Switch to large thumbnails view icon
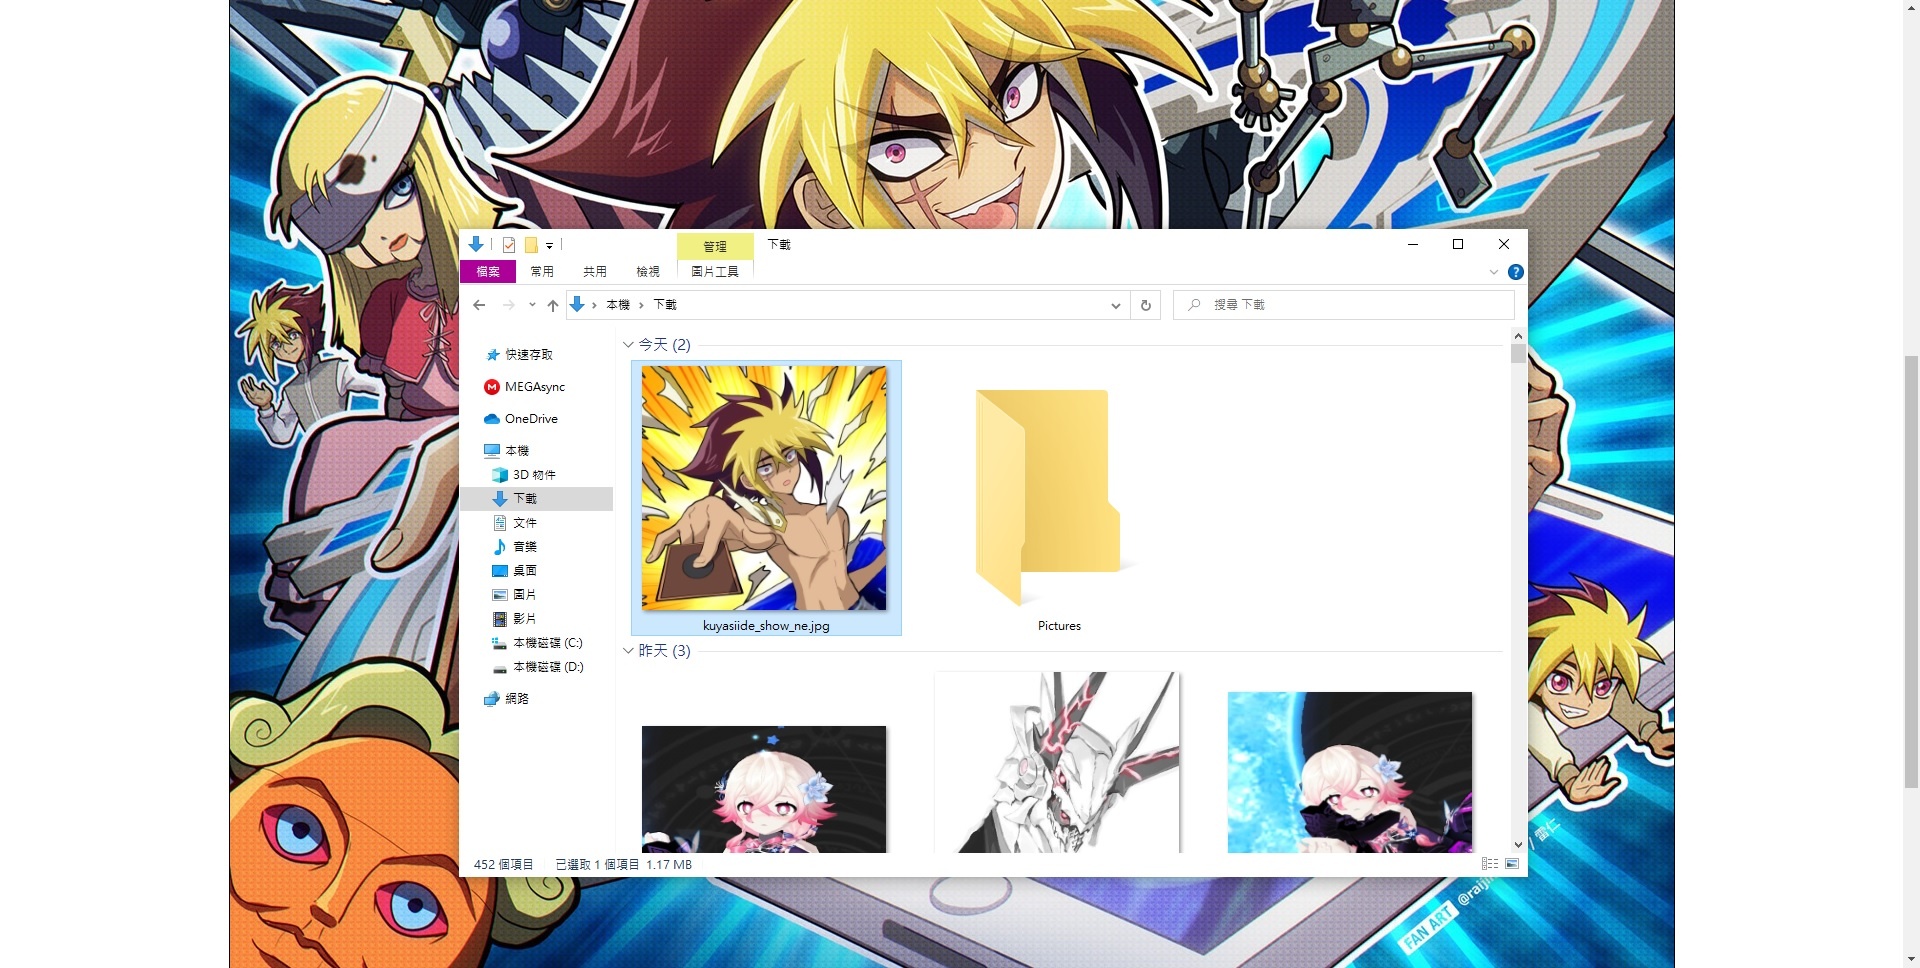The width and height of the screenshot is (1920, 968). 1512,864
